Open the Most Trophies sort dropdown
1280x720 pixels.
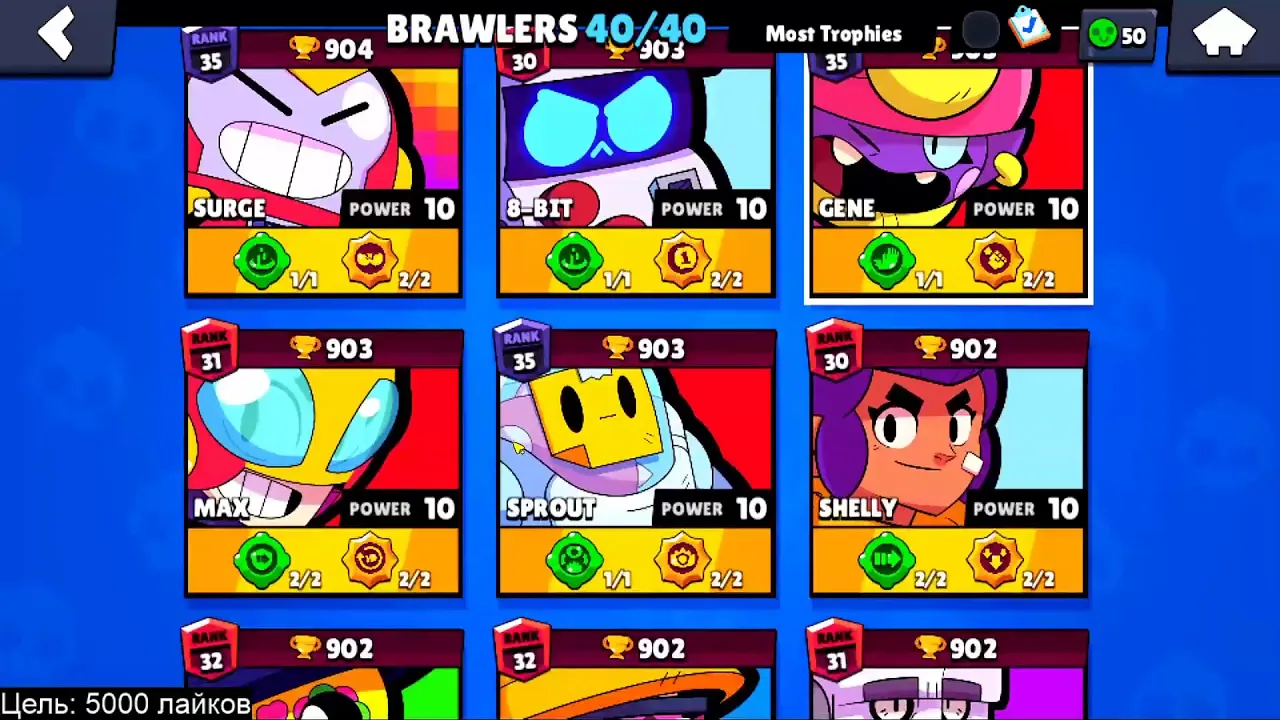tap(833, 34)
